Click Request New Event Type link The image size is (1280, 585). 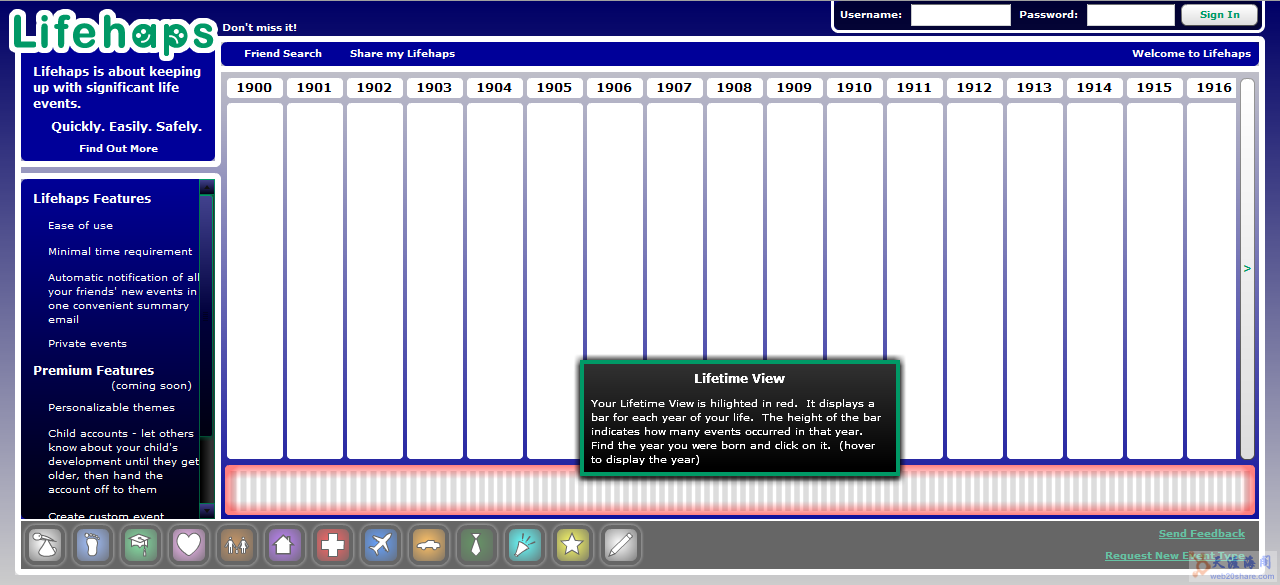[1175, 556]
